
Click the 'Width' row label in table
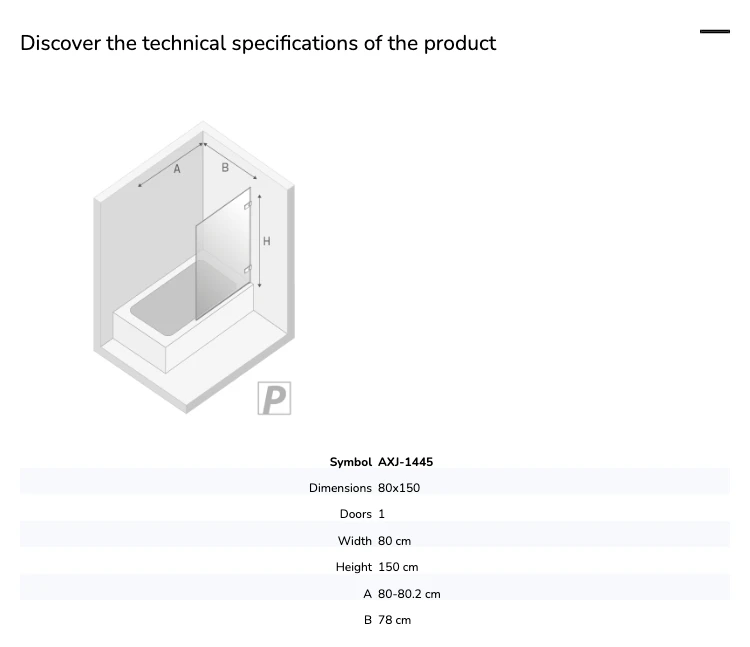(x=354, y=541)
